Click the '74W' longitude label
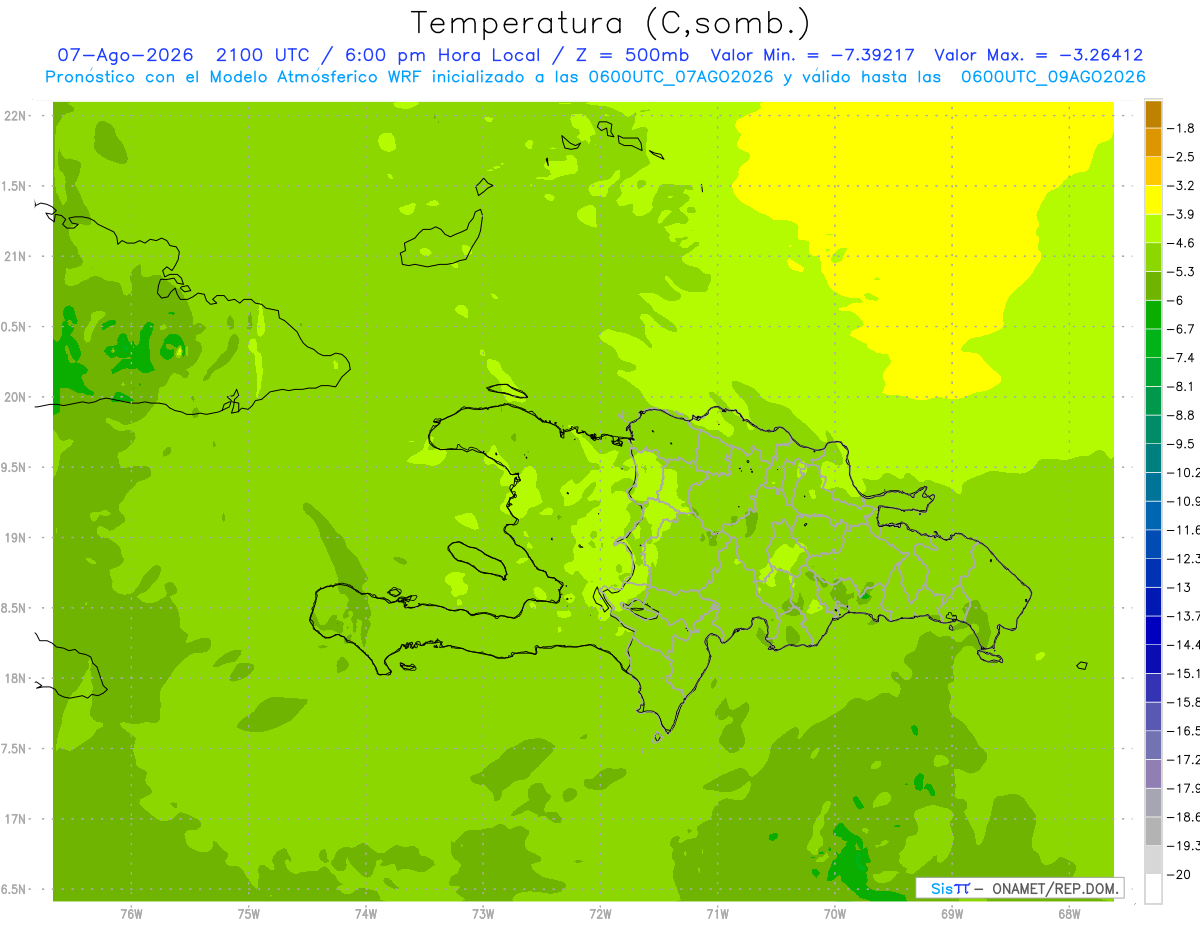 pyautogui.click(x=365, y=914)
